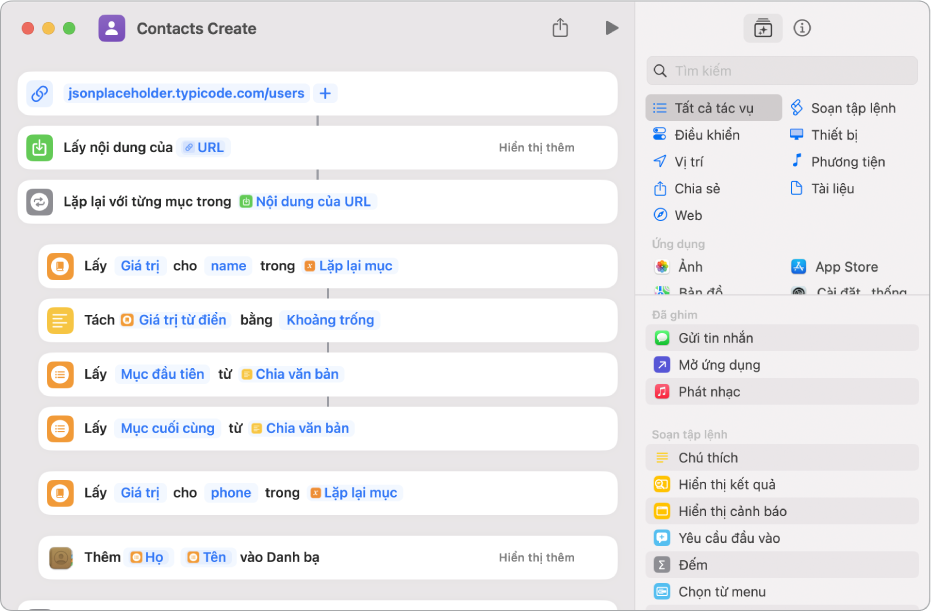Click the green Lấy nội dung của action icon
The height and width of the screenshot is (612, 931).
point(40,147)
